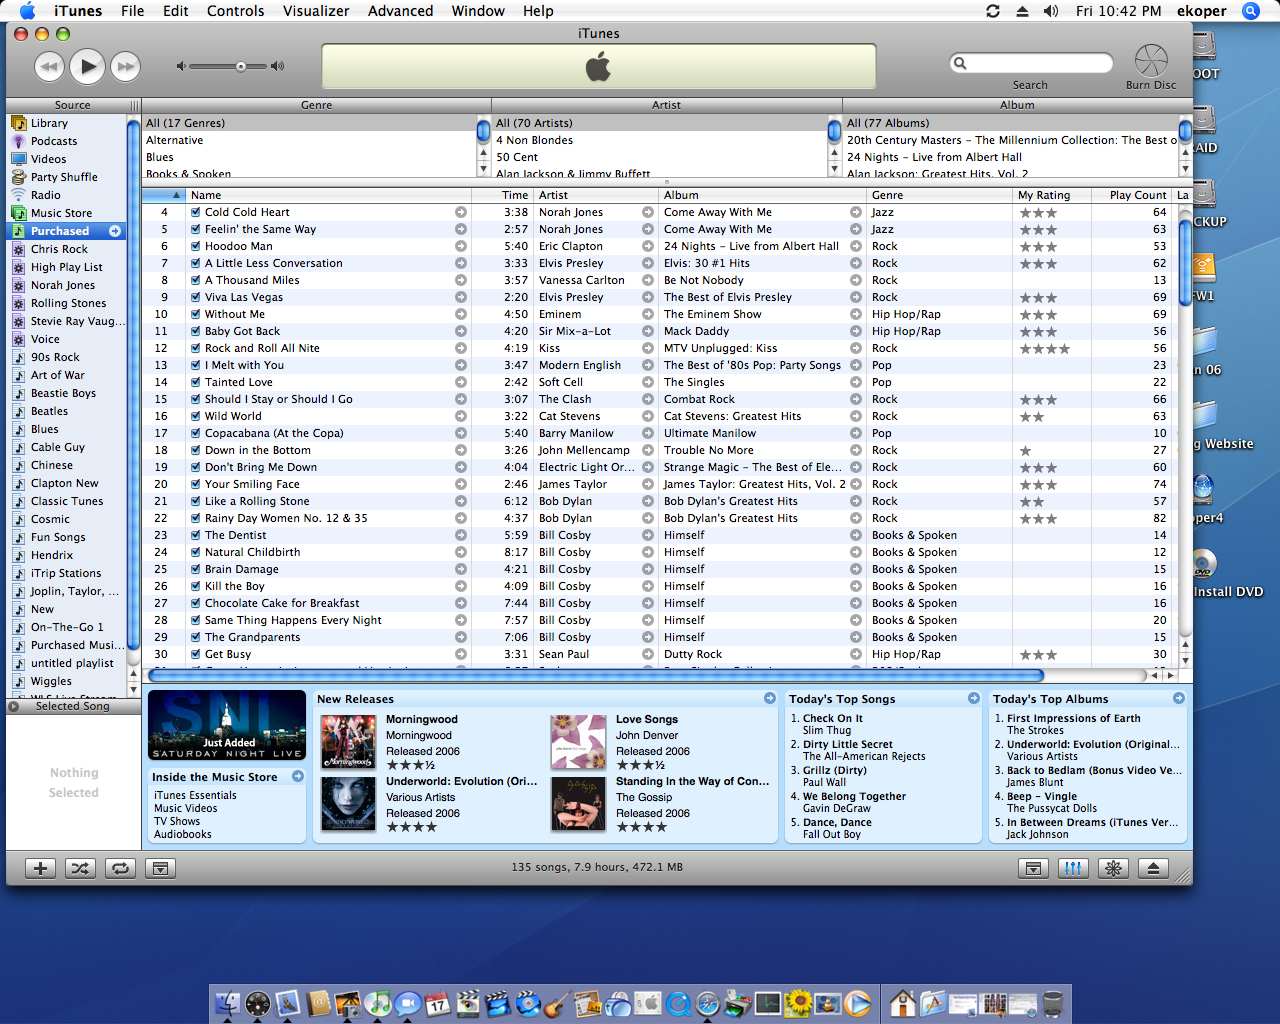Open the search field magnifier dropdown
The image size is (1280, 1024).
point(961,63)
